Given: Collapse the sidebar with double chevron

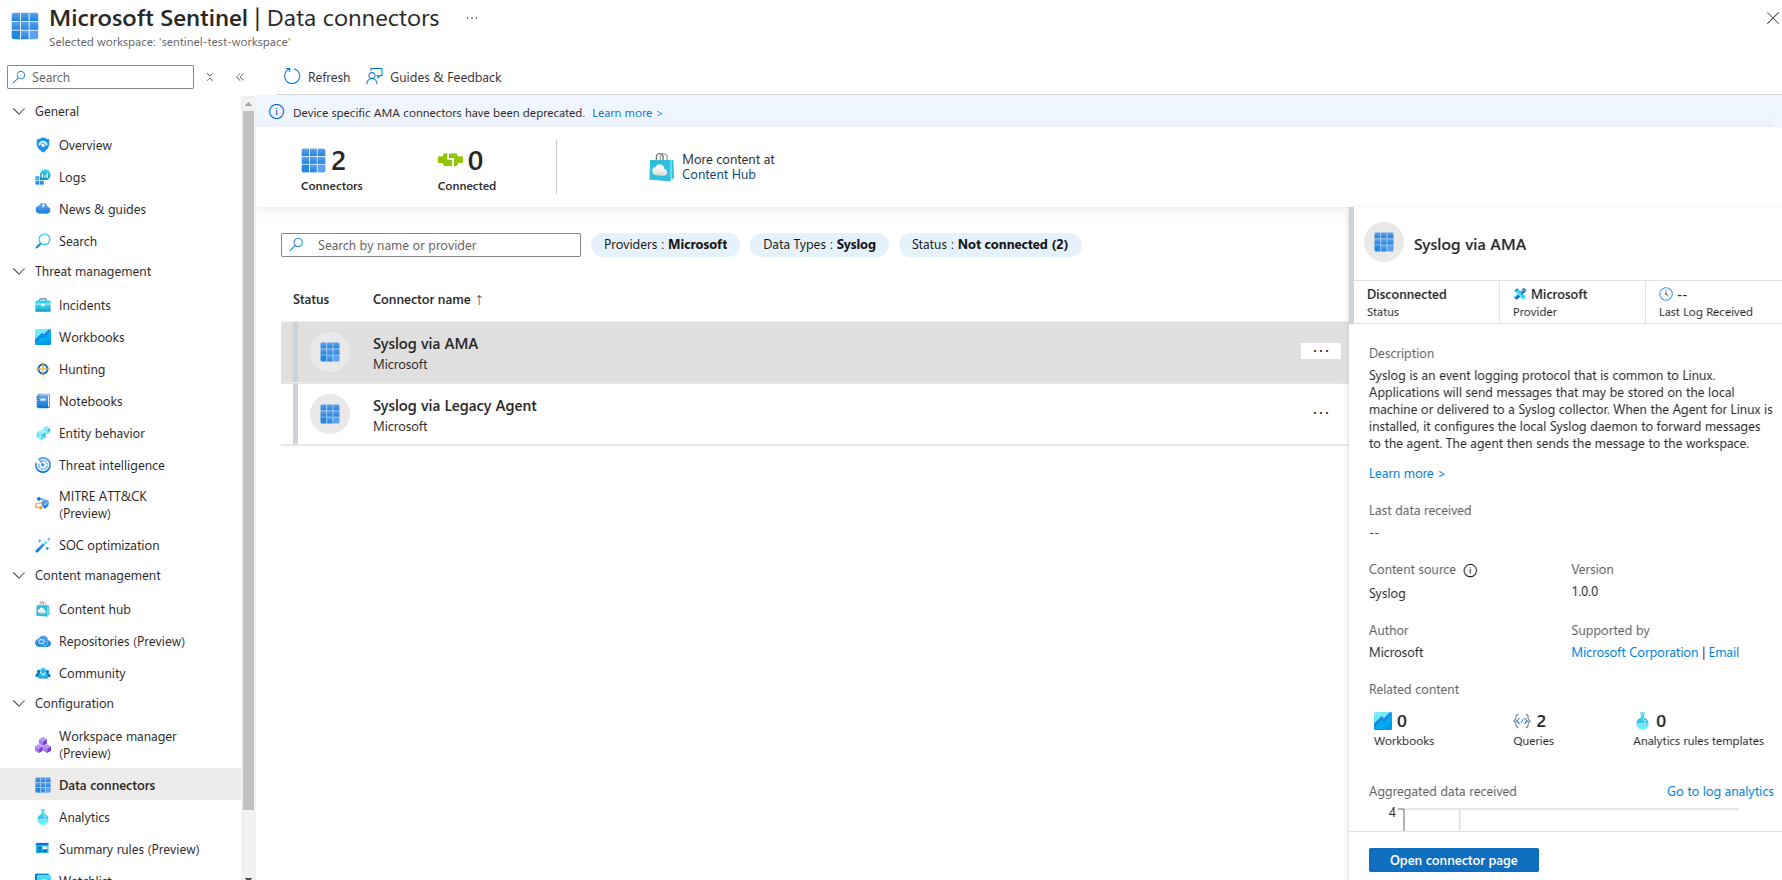Looking at the screenshot, I should pyautogui.click(x=240, y=77).
